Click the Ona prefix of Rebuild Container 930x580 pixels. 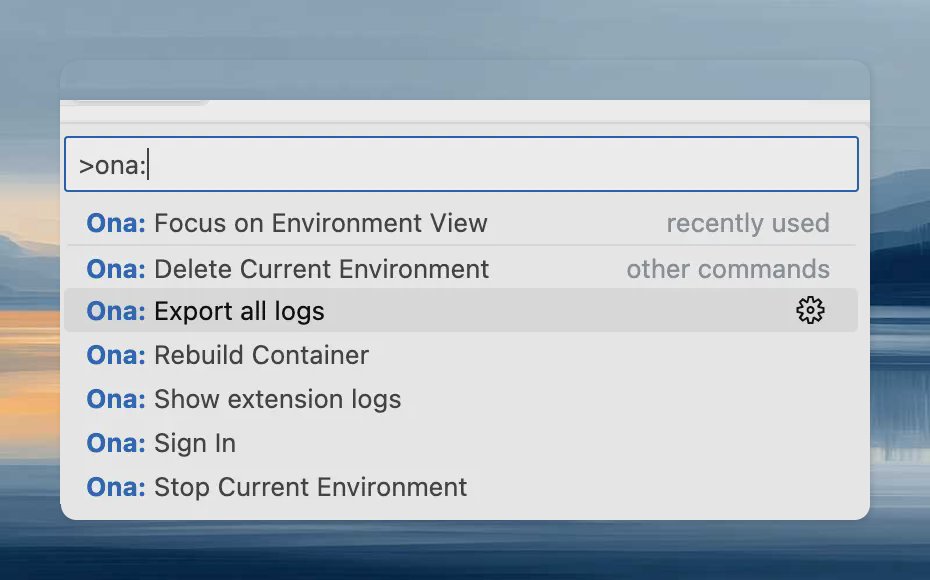click(116, 355)
